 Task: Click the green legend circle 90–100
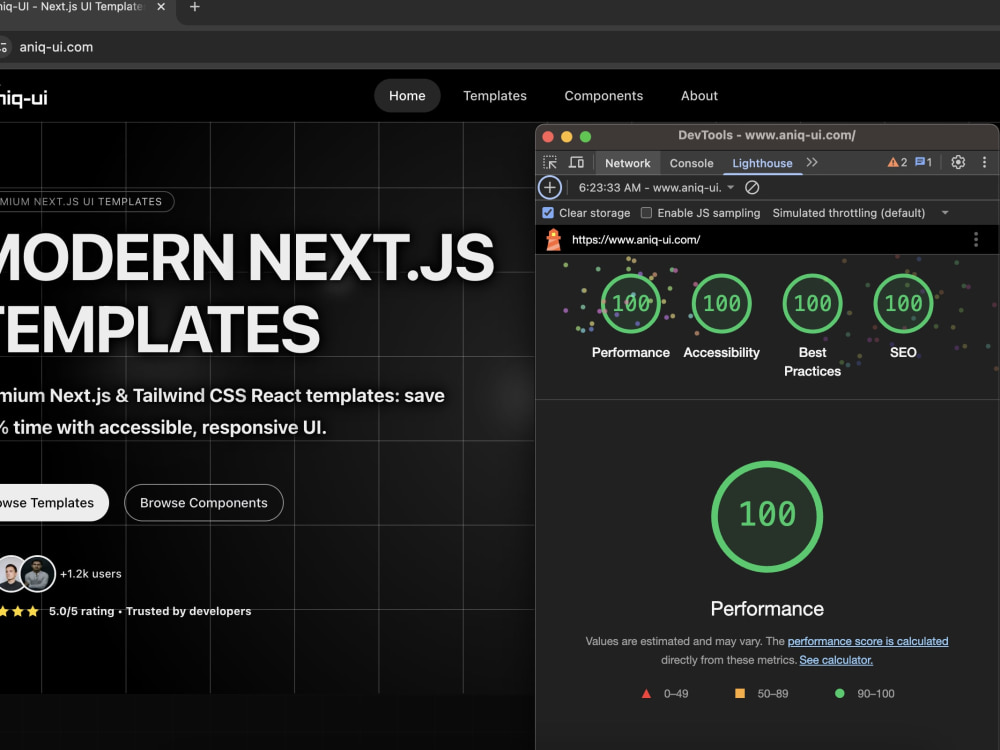pos(839,693)
